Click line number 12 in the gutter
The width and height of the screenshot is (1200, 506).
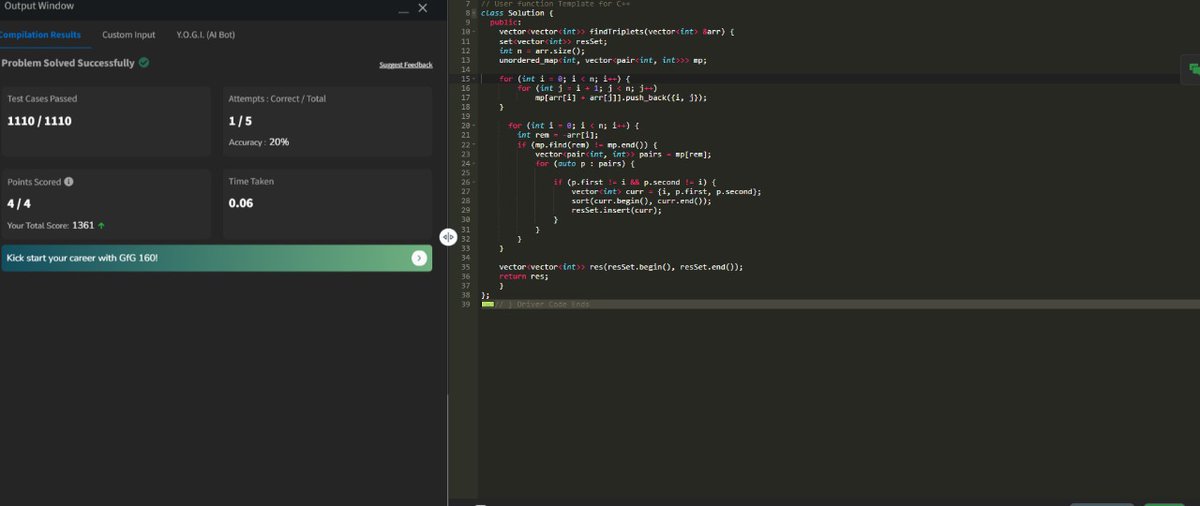466,51
